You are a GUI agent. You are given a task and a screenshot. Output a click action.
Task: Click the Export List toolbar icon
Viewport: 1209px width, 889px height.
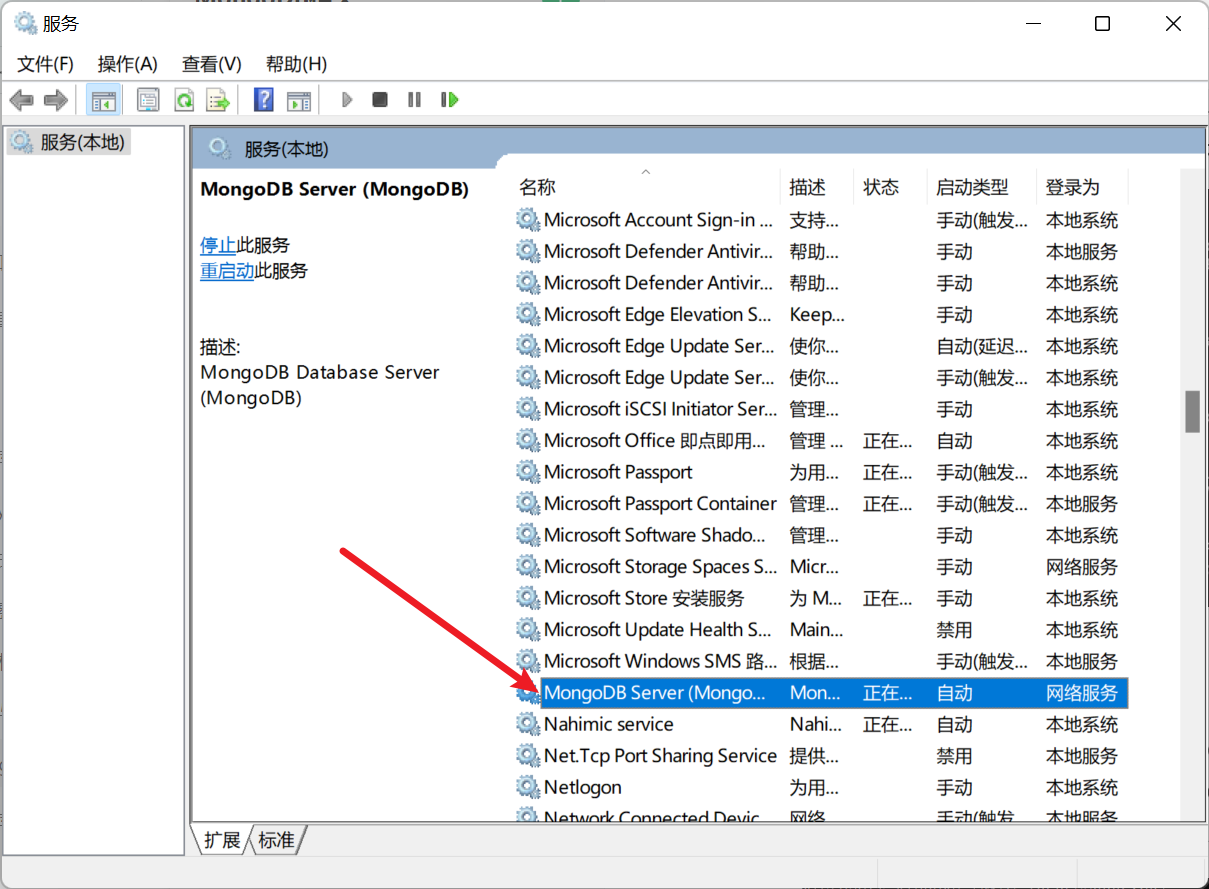coord(218,100)
